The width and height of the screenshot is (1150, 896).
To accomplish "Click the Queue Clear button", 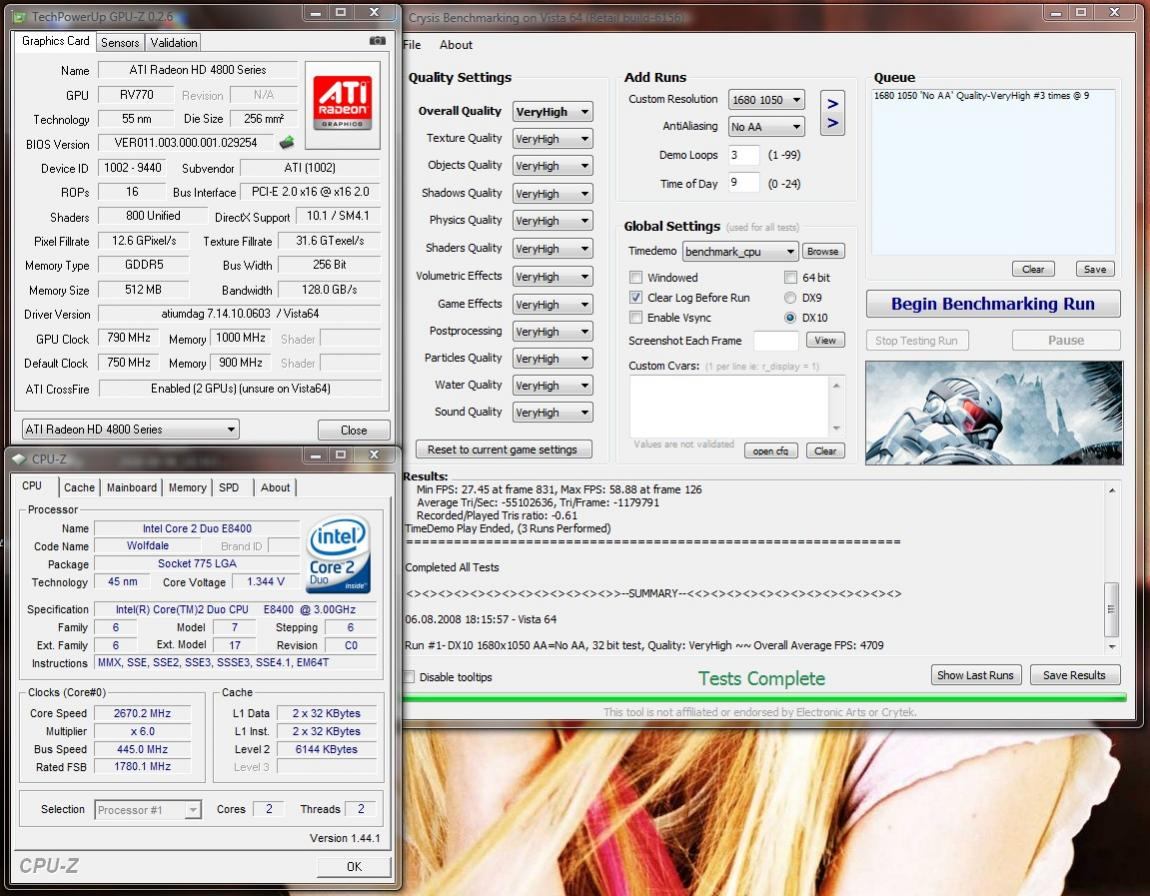I will point(1033,269).
